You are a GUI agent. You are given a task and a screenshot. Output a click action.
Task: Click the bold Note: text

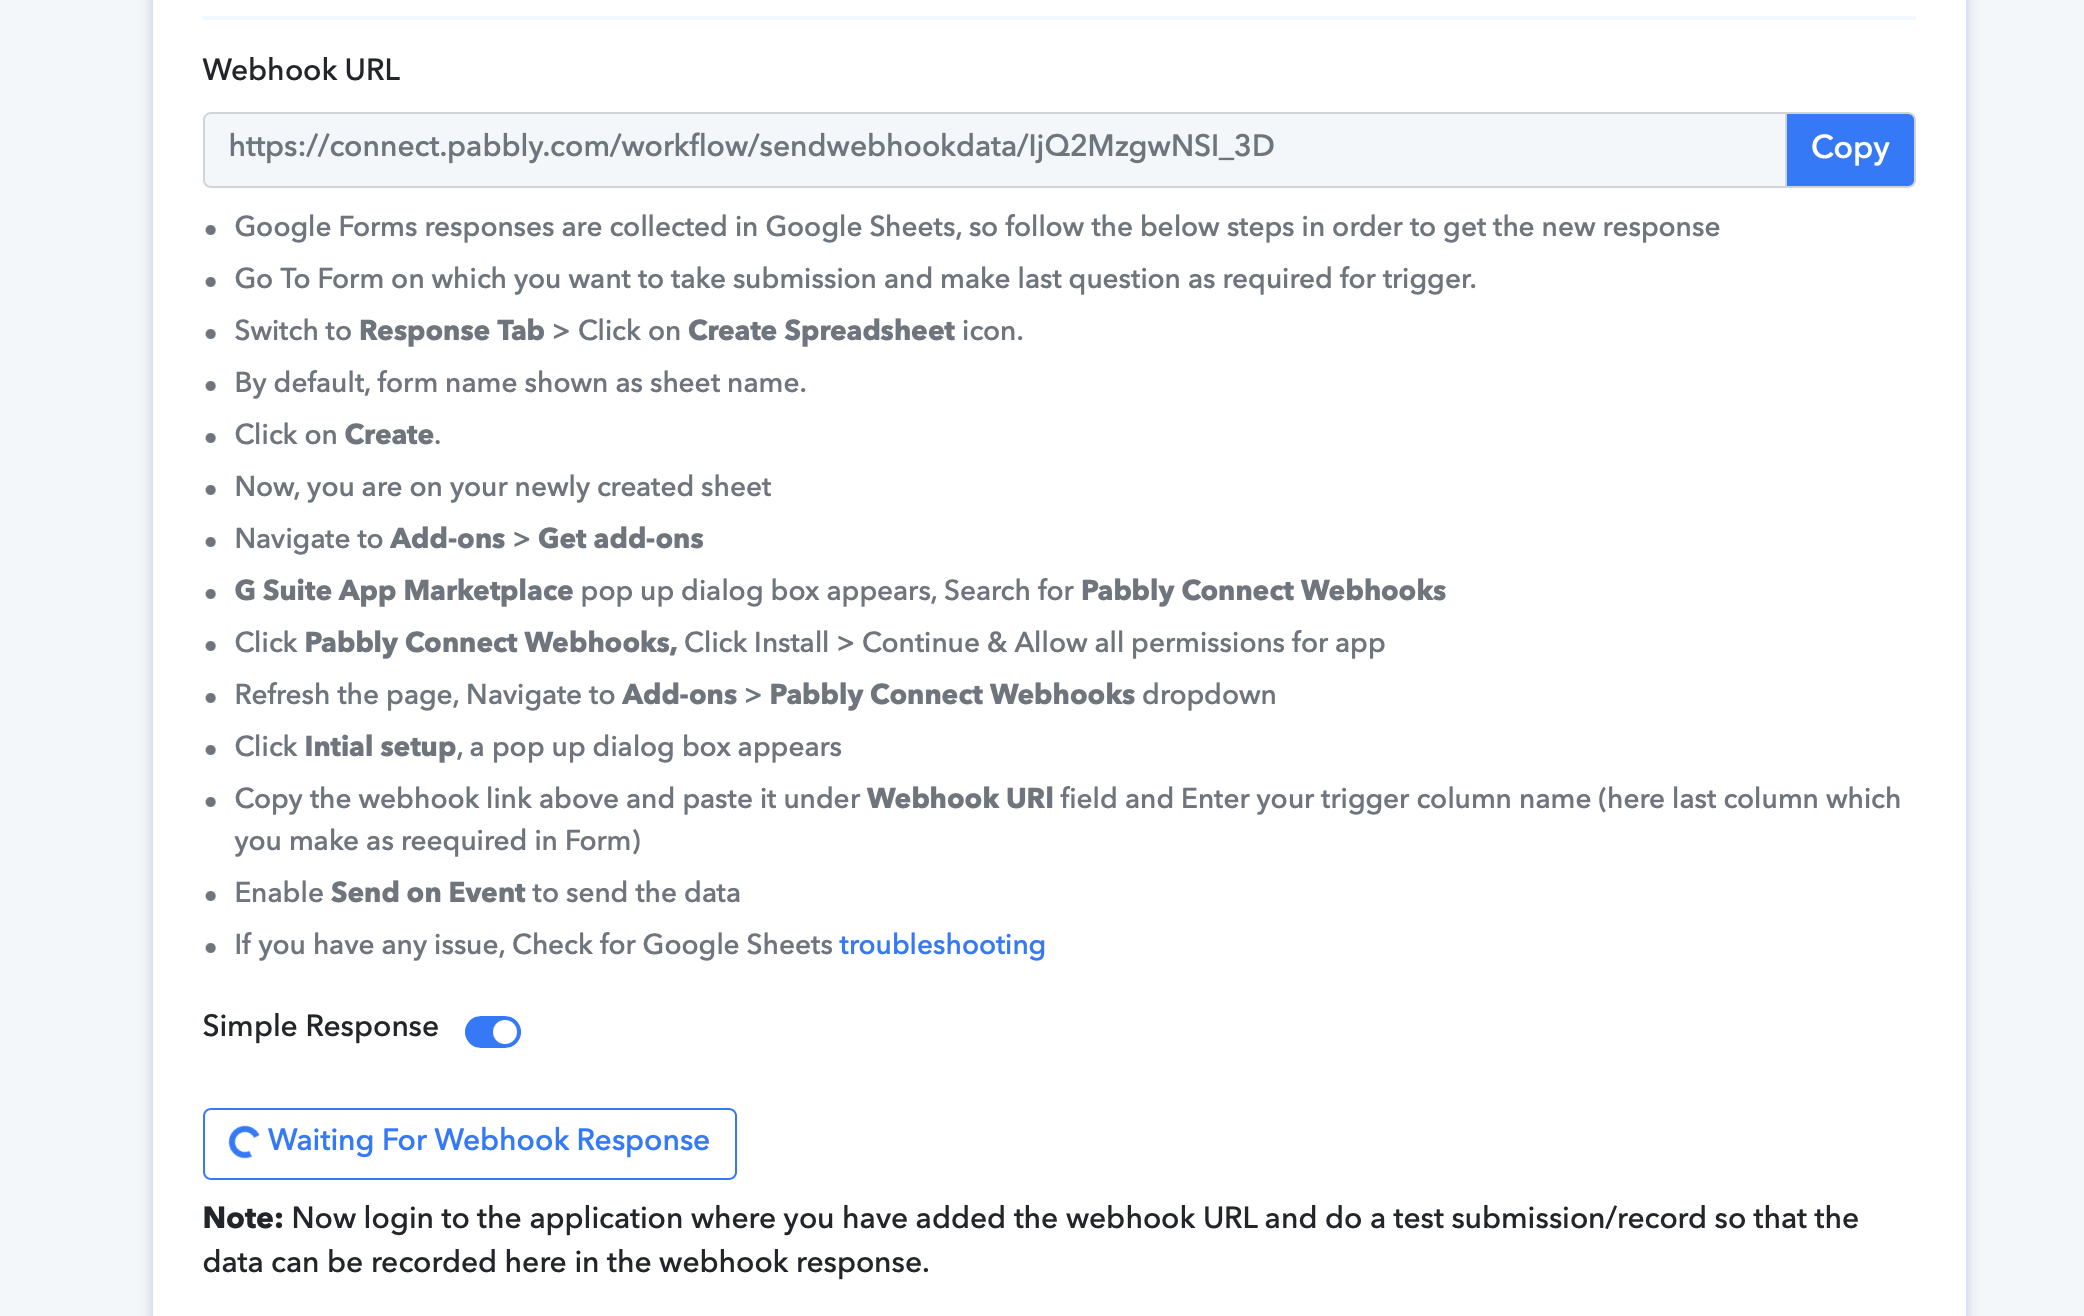[x=244, y=1218]
